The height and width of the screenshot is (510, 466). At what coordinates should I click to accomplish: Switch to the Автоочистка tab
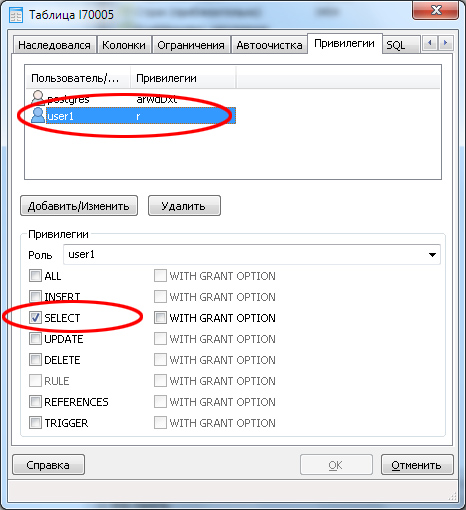(269, 45)
